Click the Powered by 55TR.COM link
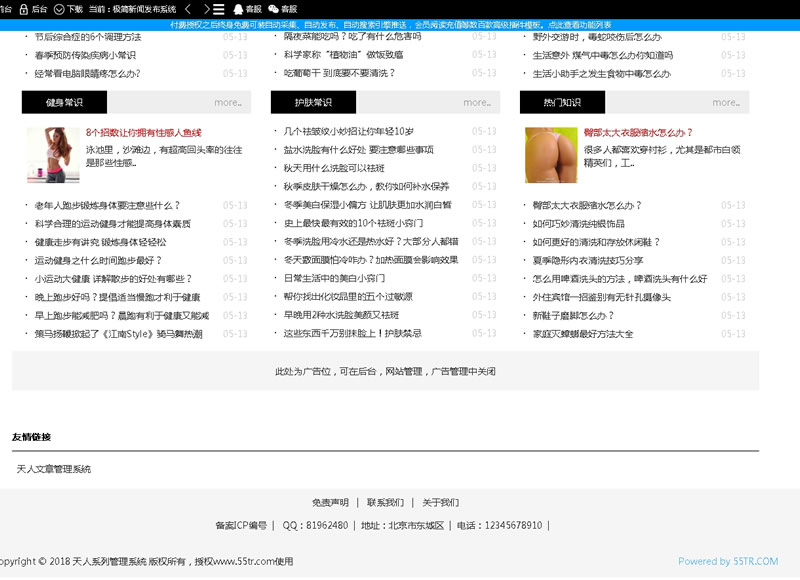This screenshot has height=580, width=800. [727, 561]
